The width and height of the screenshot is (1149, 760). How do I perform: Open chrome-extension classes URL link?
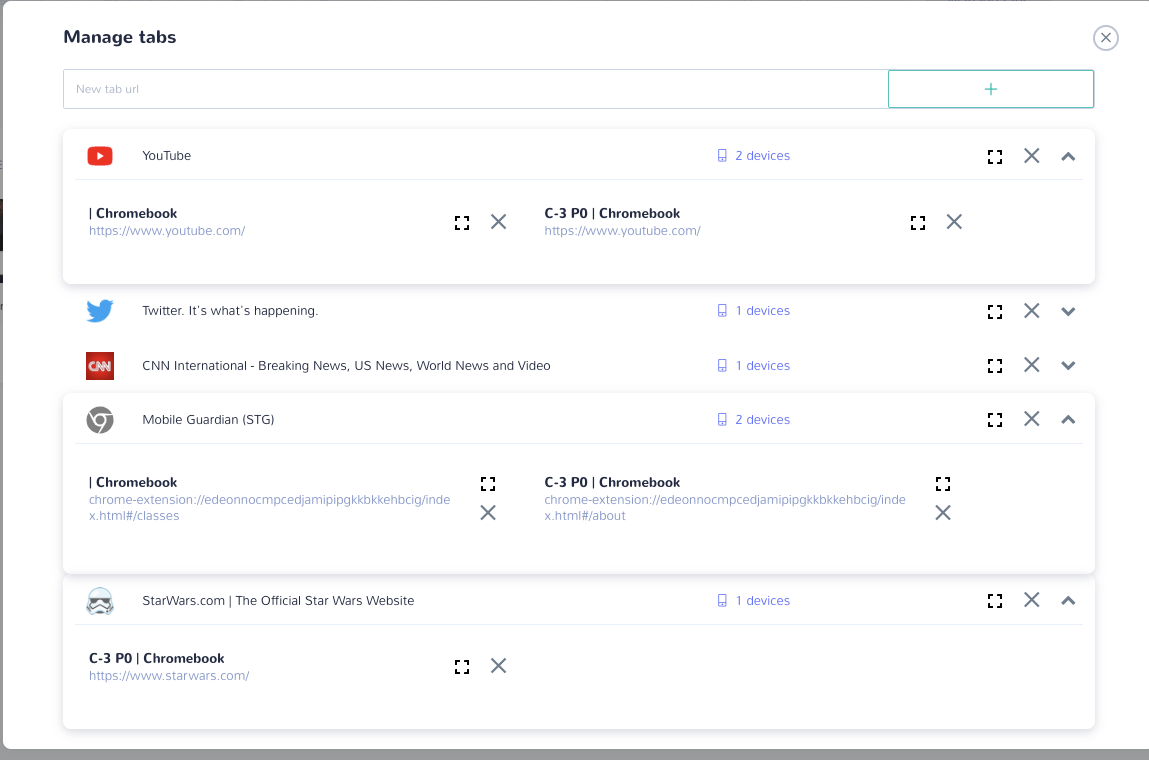pos(270,508)
